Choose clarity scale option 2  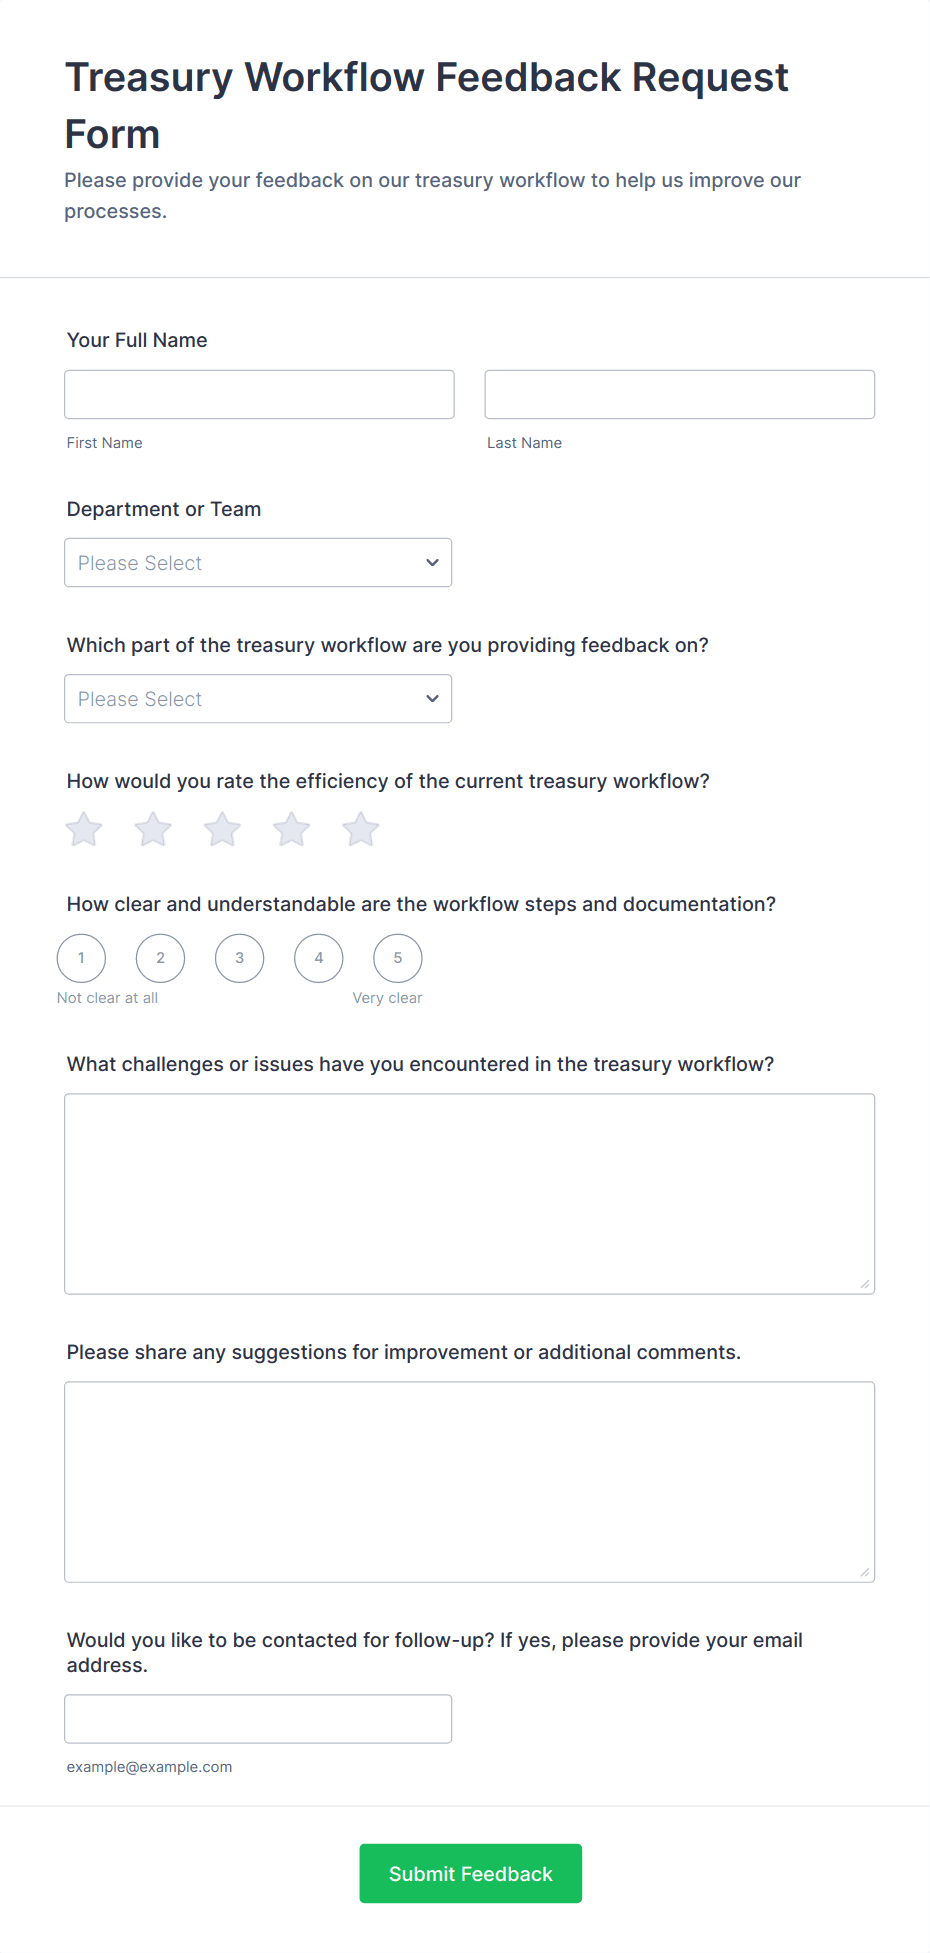161,958
